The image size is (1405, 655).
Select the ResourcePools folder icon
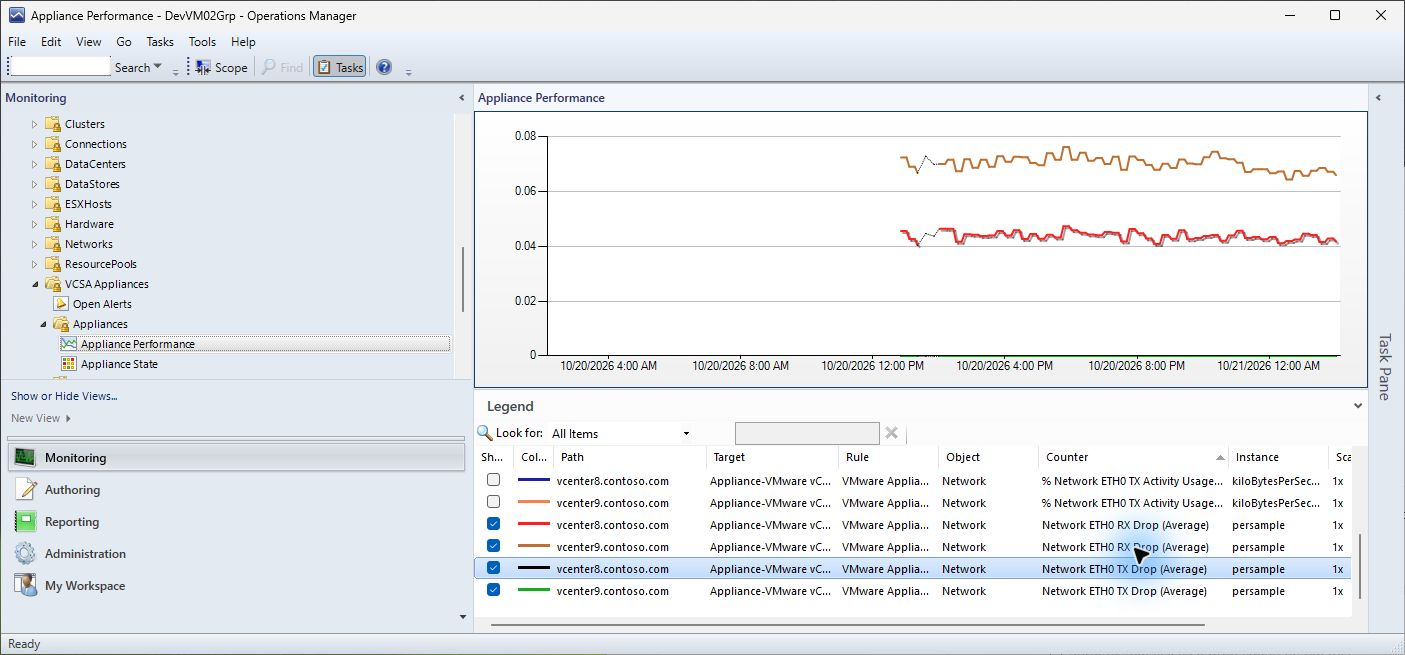[x=52, y=264]
